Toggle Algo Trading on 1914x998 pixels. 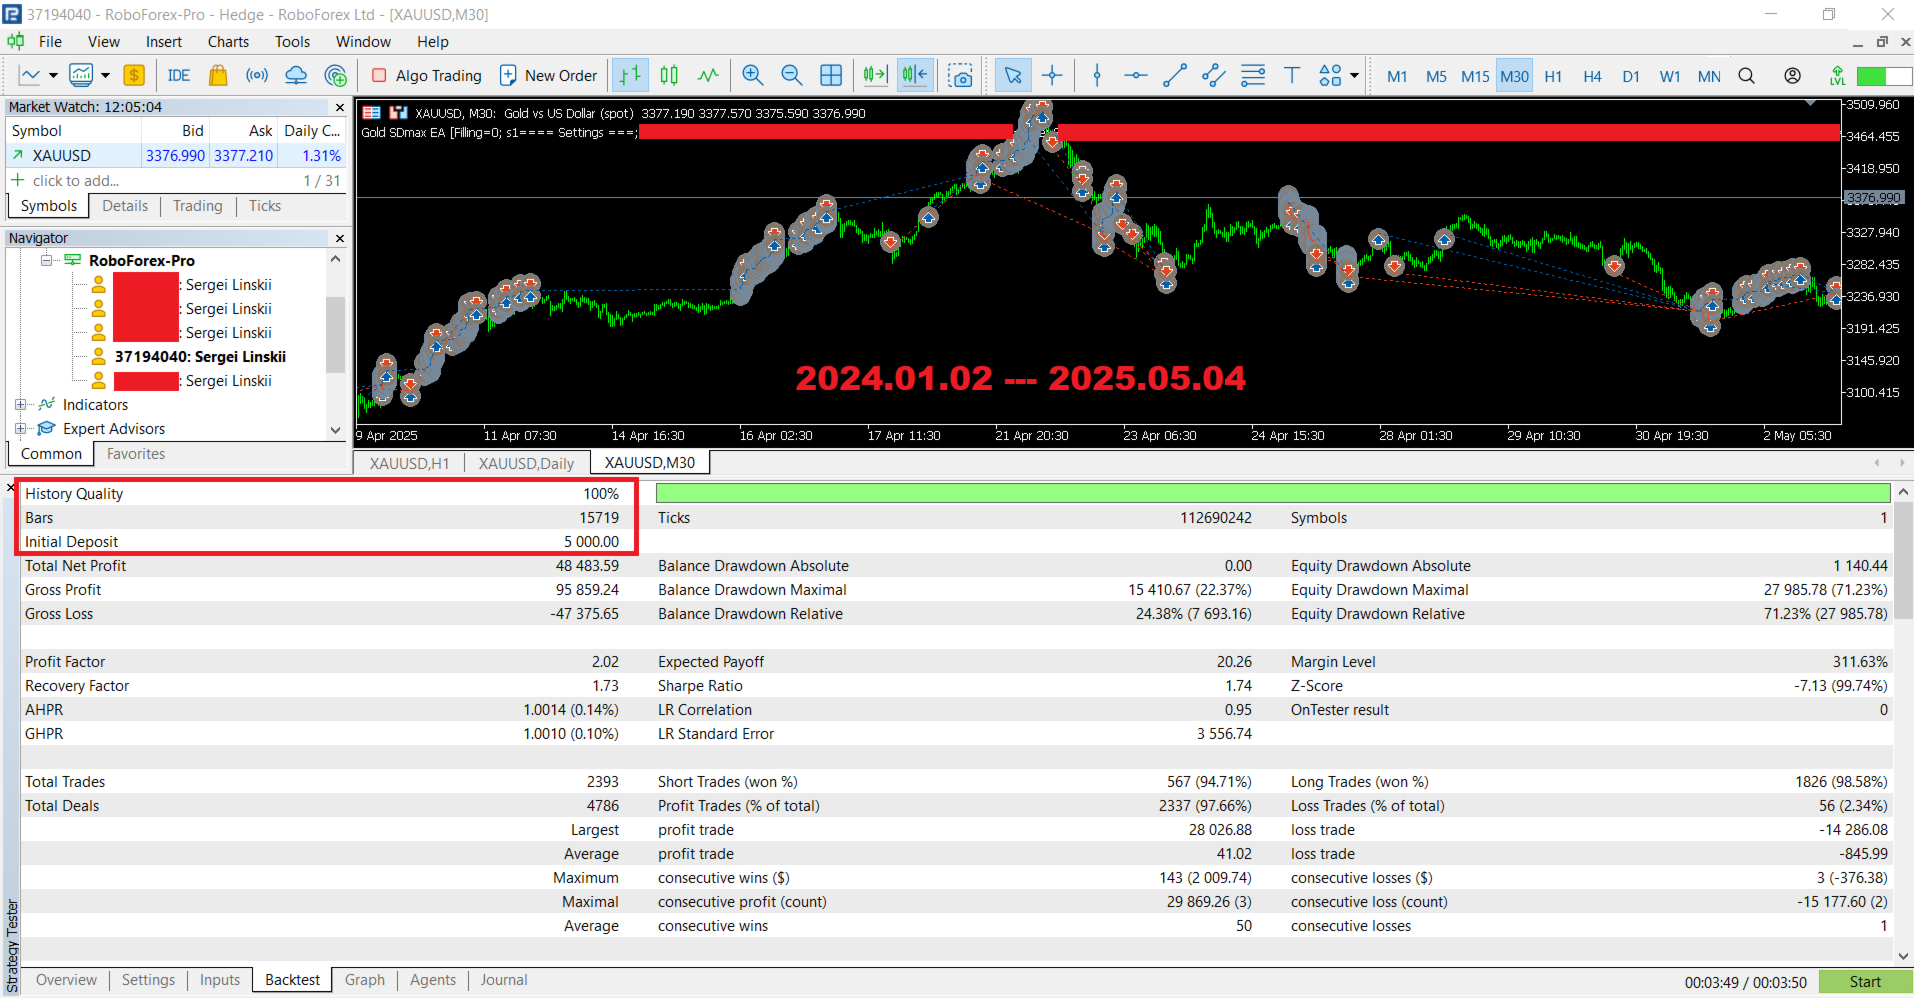427,75
